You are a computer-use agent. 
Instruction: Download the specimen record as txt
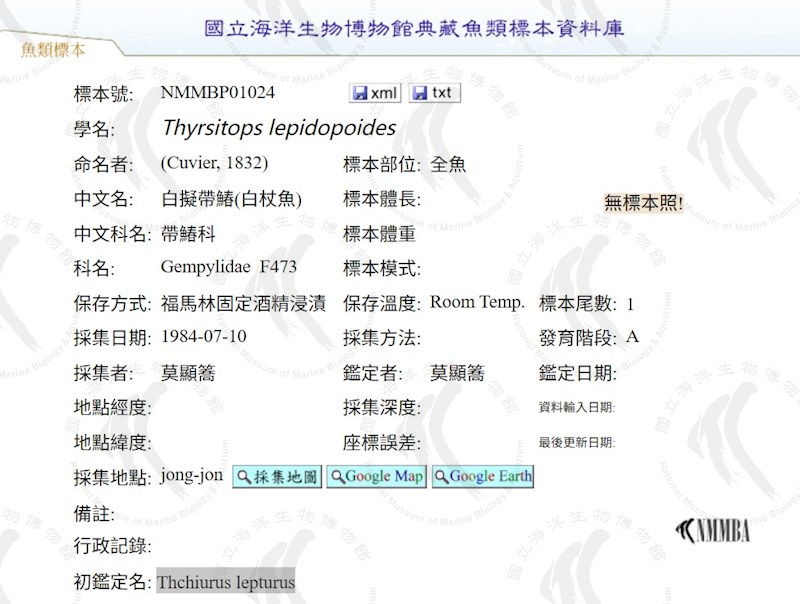tap(435, 93)
